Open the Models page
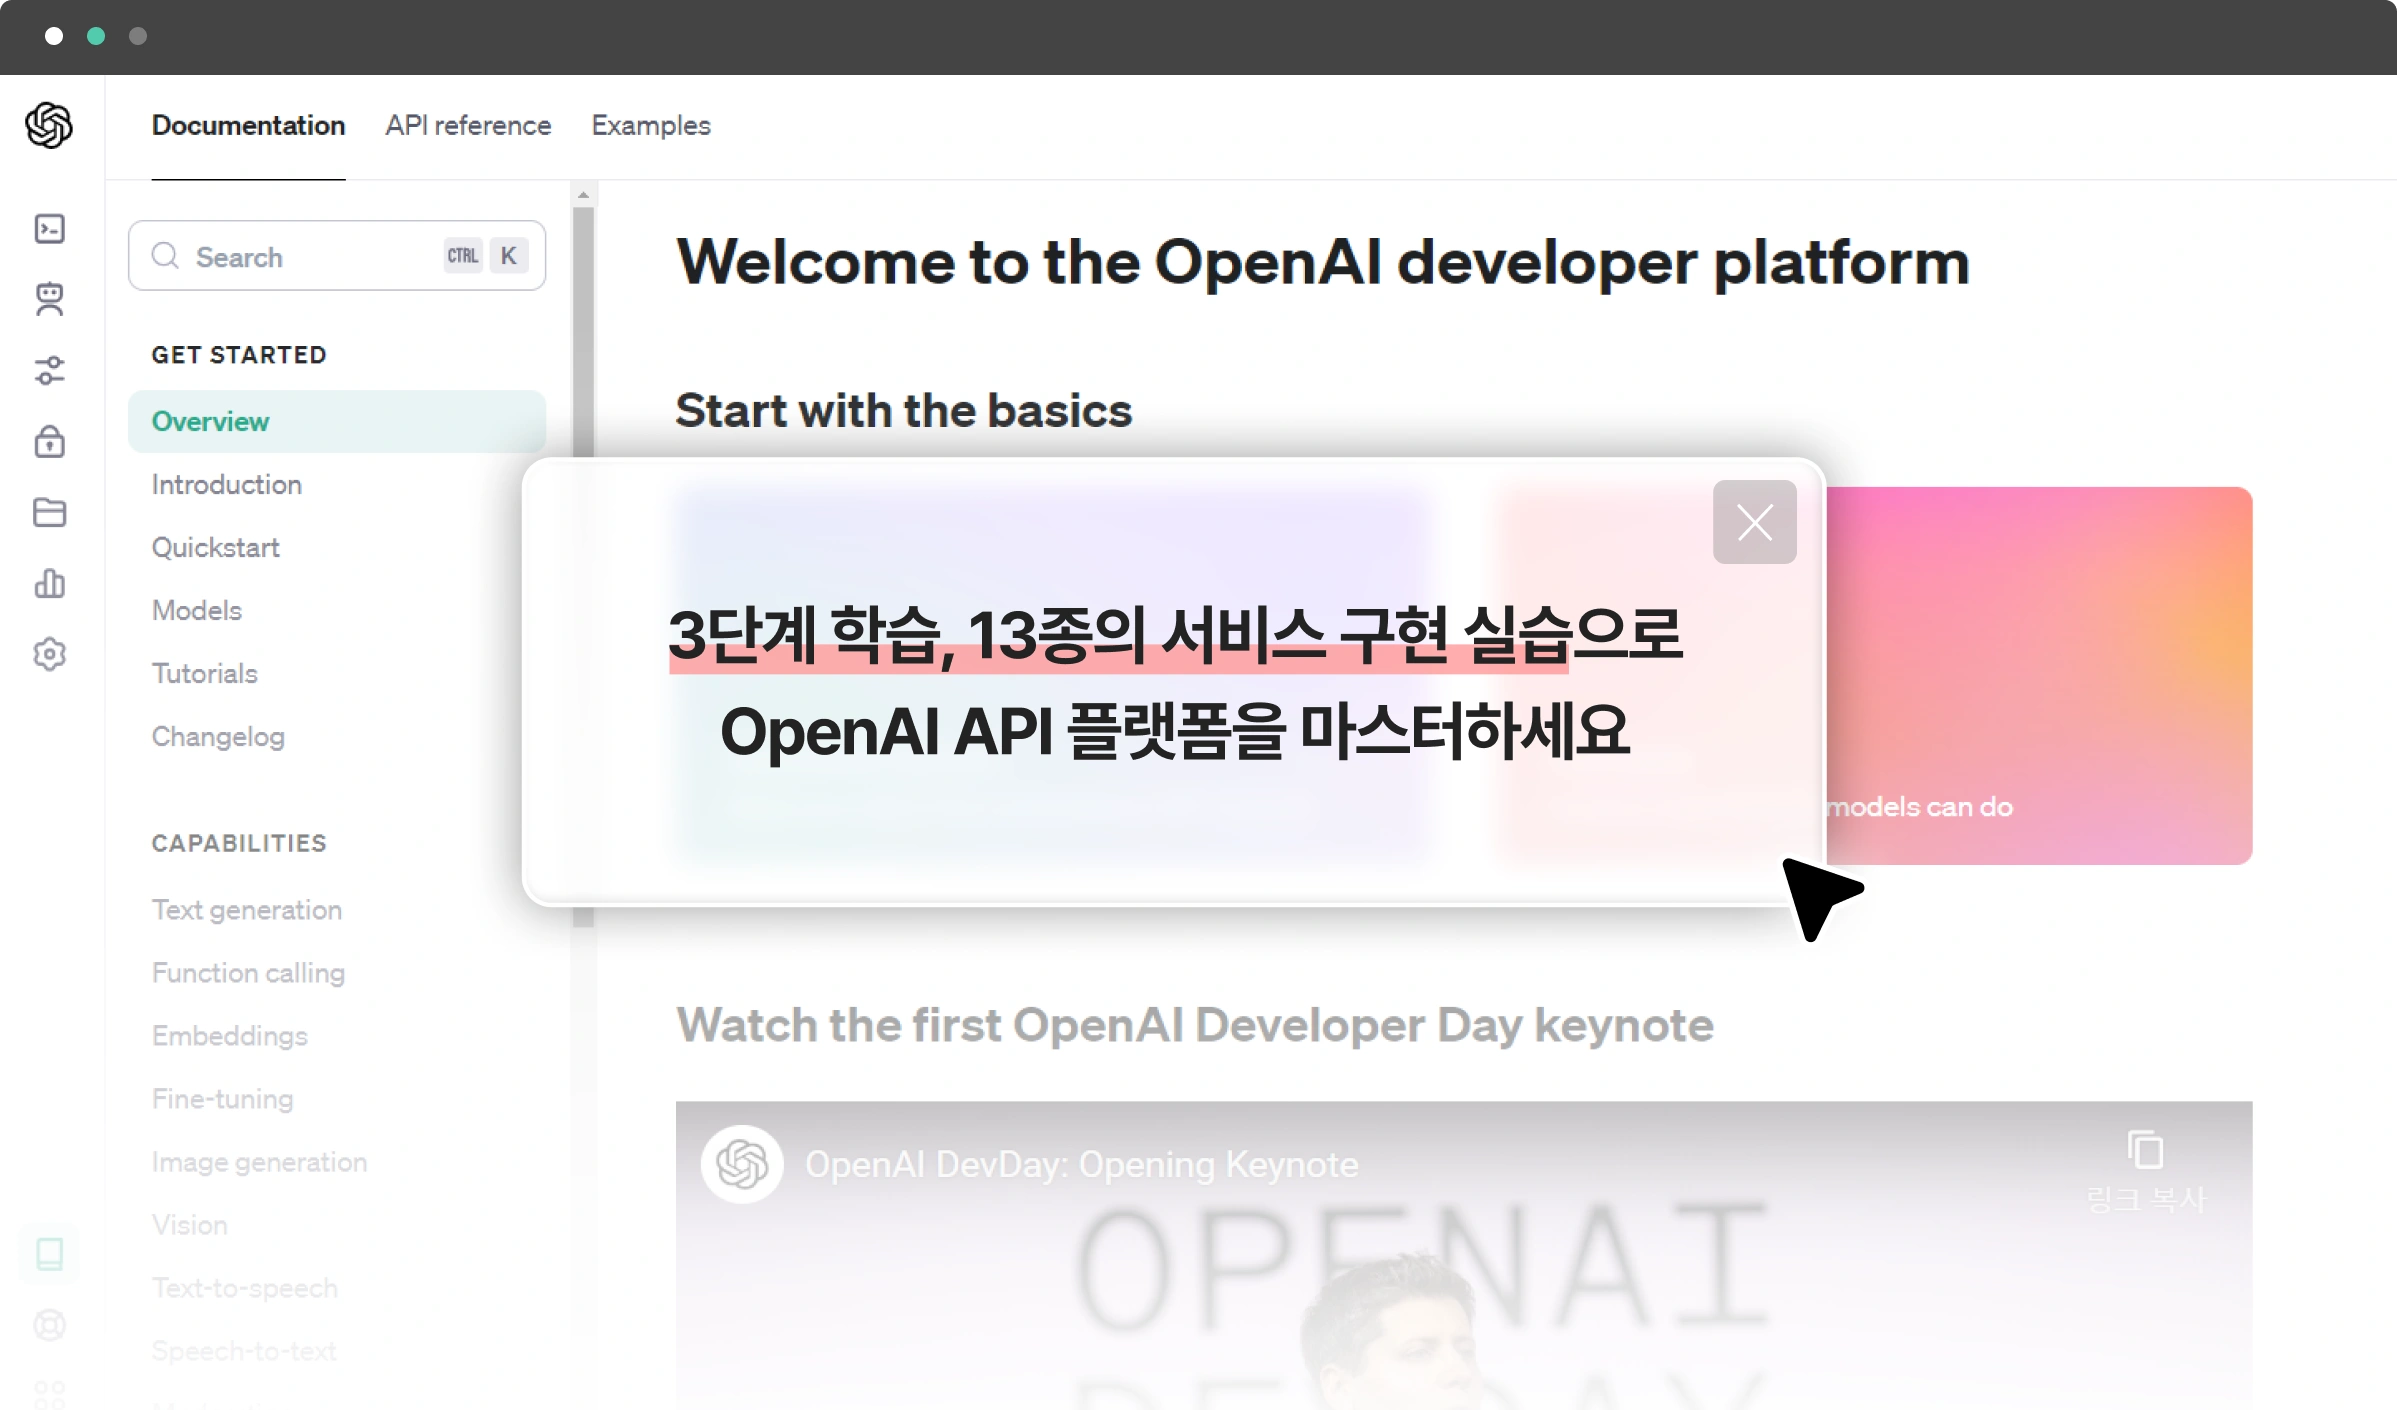Image resolution: width=2397 pixels, height=1410 pixels. (197, 610)
